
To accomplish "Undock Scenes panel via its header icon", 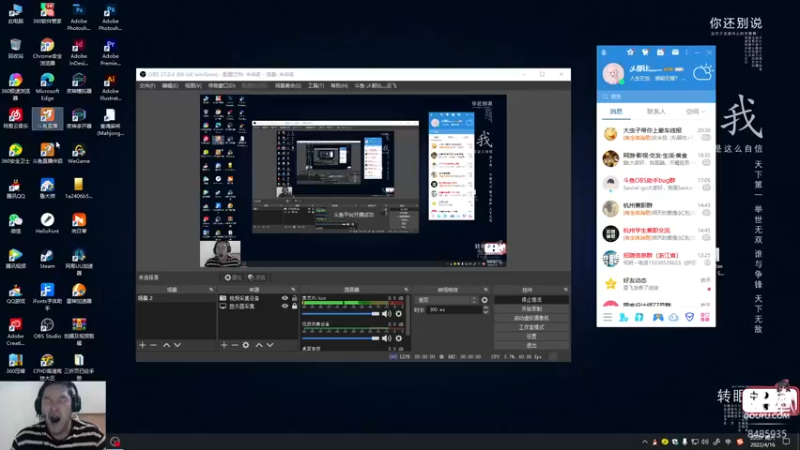I will (x=211, y=290).
